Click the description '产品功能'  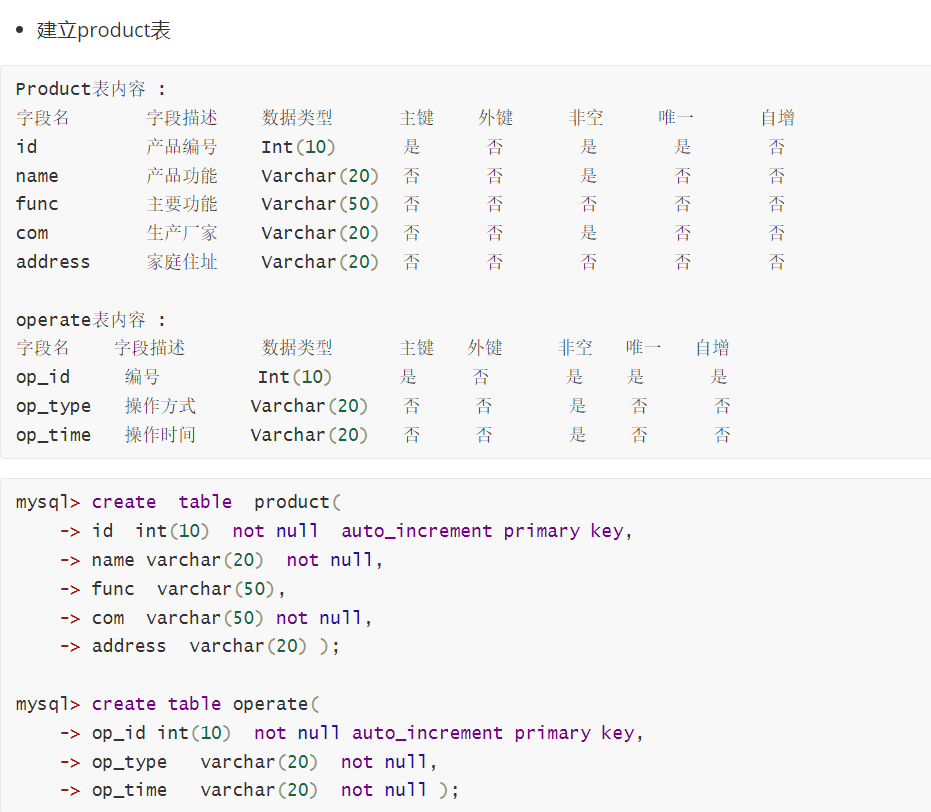click(x=182, y=176)
